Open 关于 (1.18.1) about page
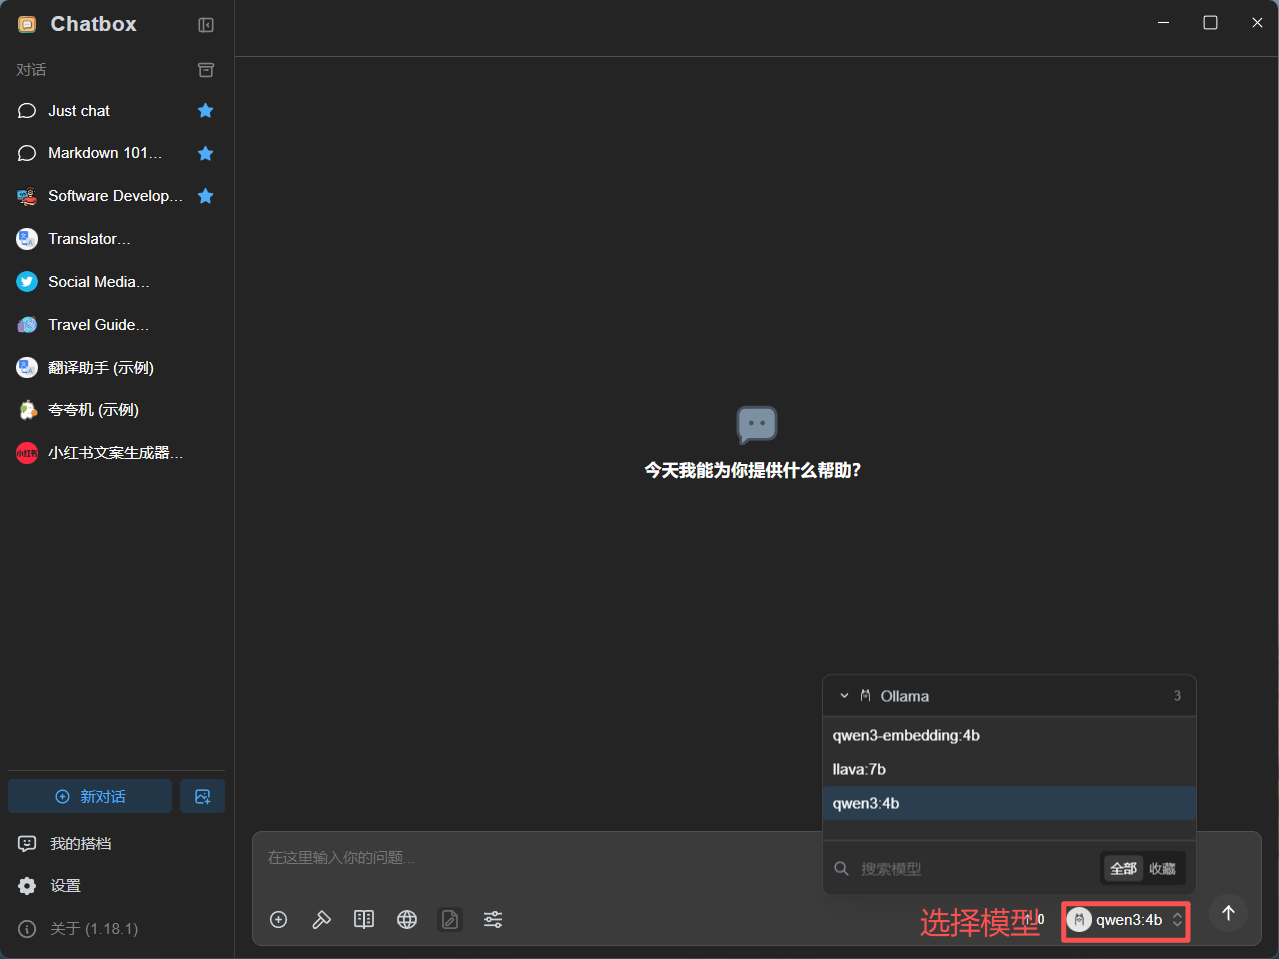 pos(116,929)
